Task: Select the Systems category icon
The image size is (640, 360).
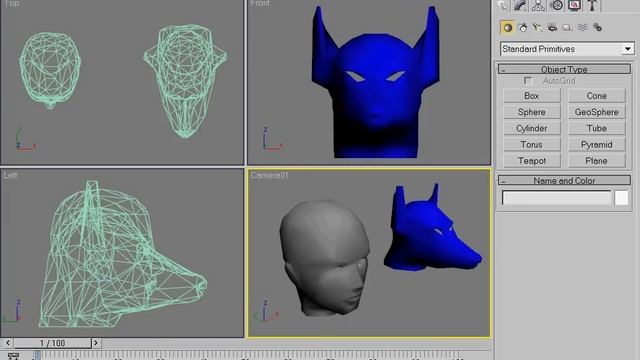Action: coord(598,28)
